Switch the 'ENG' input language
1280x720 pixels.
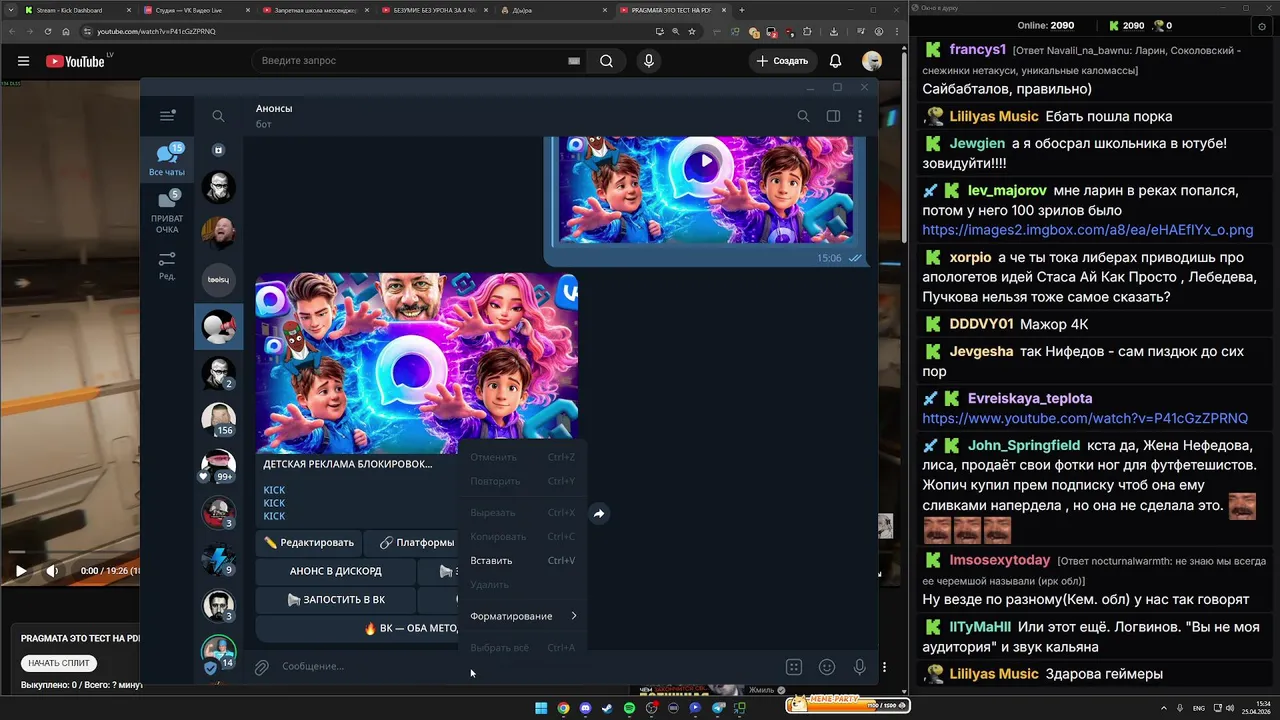[1199, 708]
